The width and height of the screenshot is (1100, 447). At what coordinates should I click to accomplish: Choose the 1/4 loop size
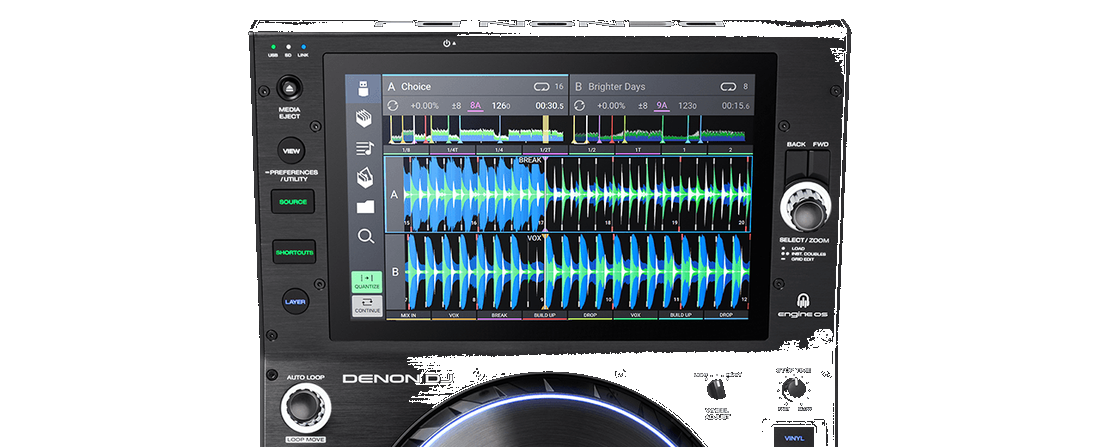499,150
